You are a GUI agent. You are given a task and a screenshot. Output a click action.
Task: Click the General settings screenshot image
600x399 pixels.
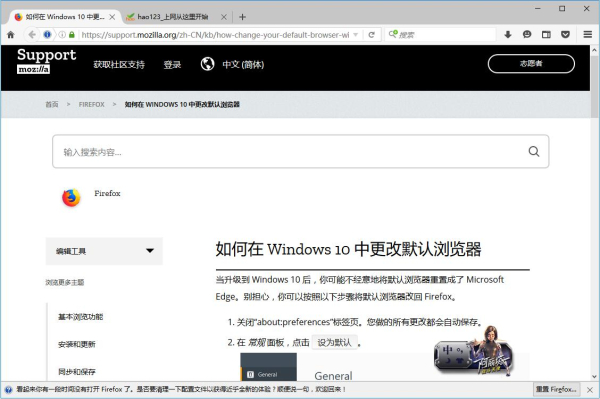tap(385, 367)
